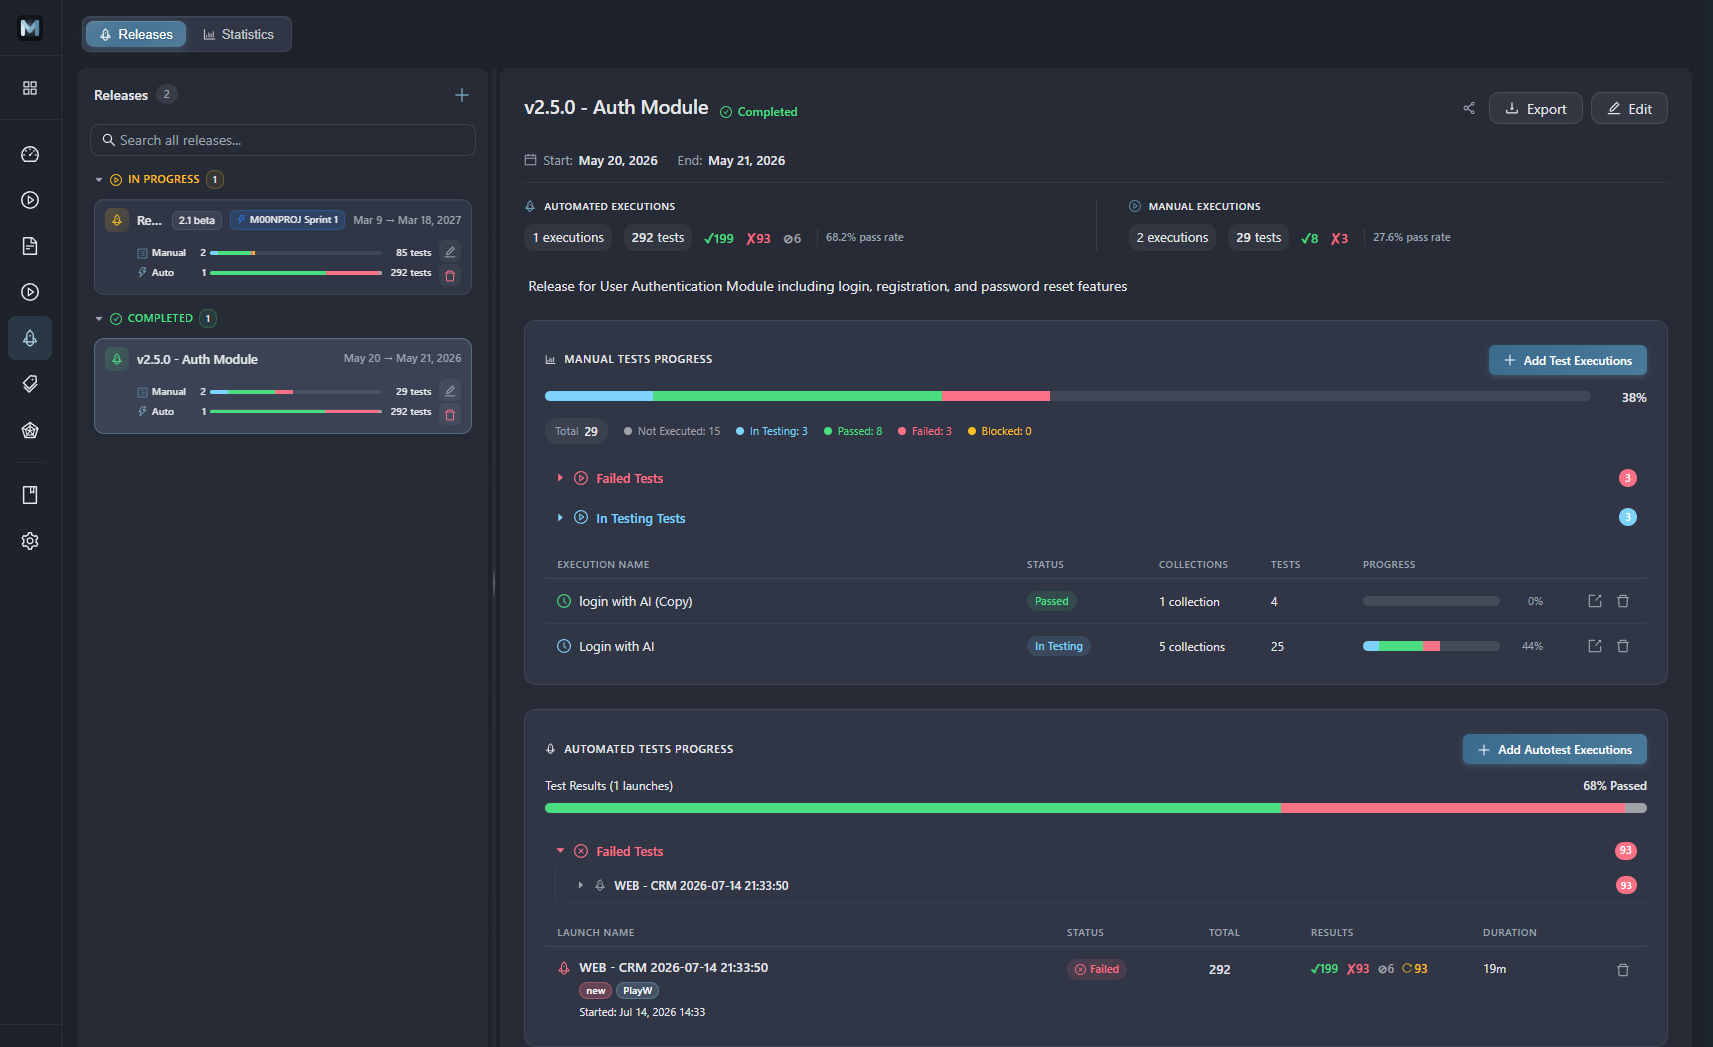
Task: Open the rocket Releases icon in sidebar
Action: point(30,338)
